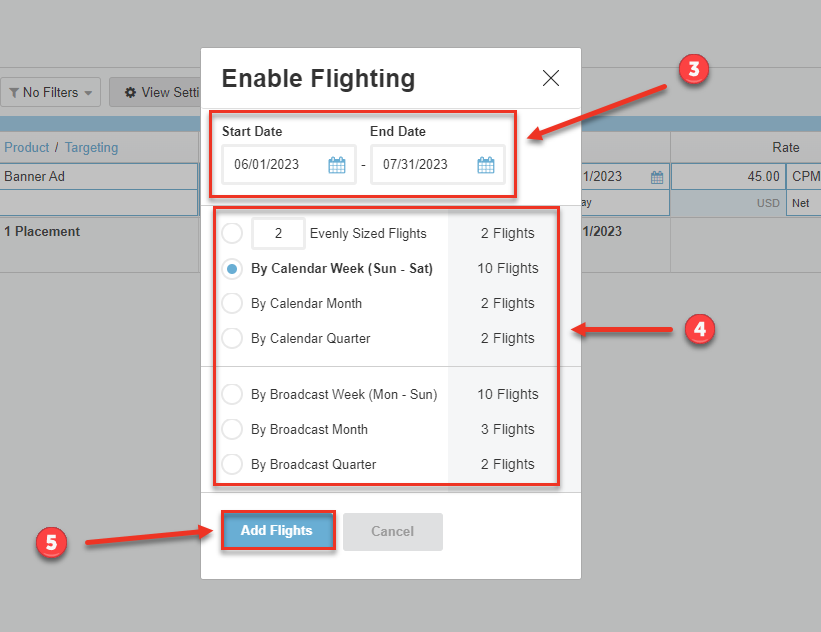Viewport: 821px width, 632px height.
Task: Select the By Broadcast Month radio option
Action: pos(232,430)
